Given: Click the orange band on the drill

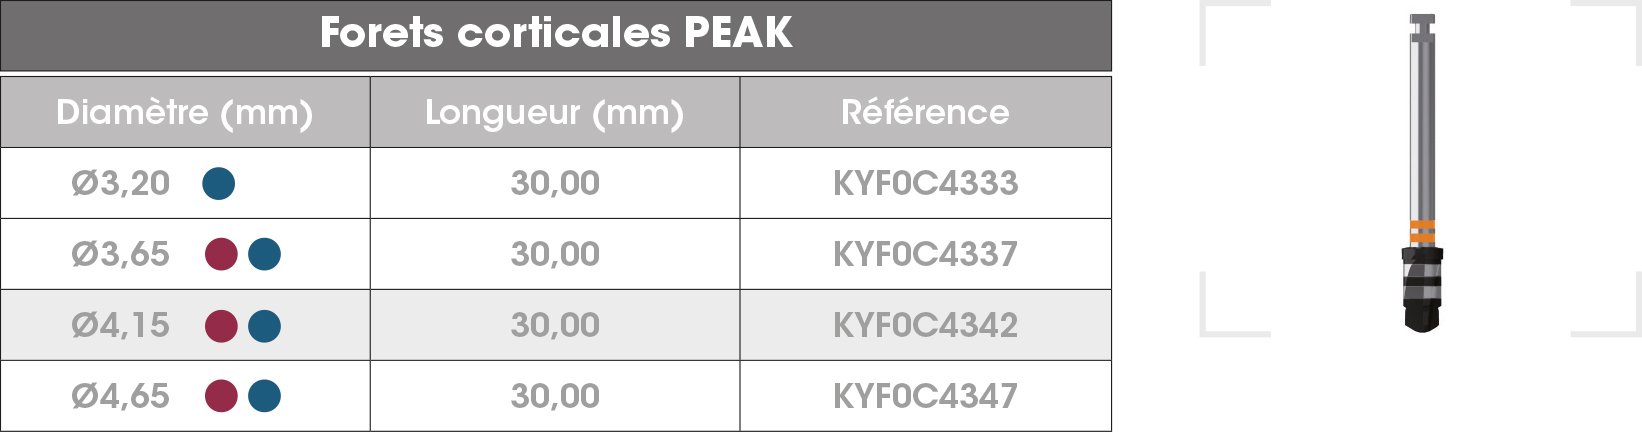Looking at the screenshot, I should [1421, 232].
